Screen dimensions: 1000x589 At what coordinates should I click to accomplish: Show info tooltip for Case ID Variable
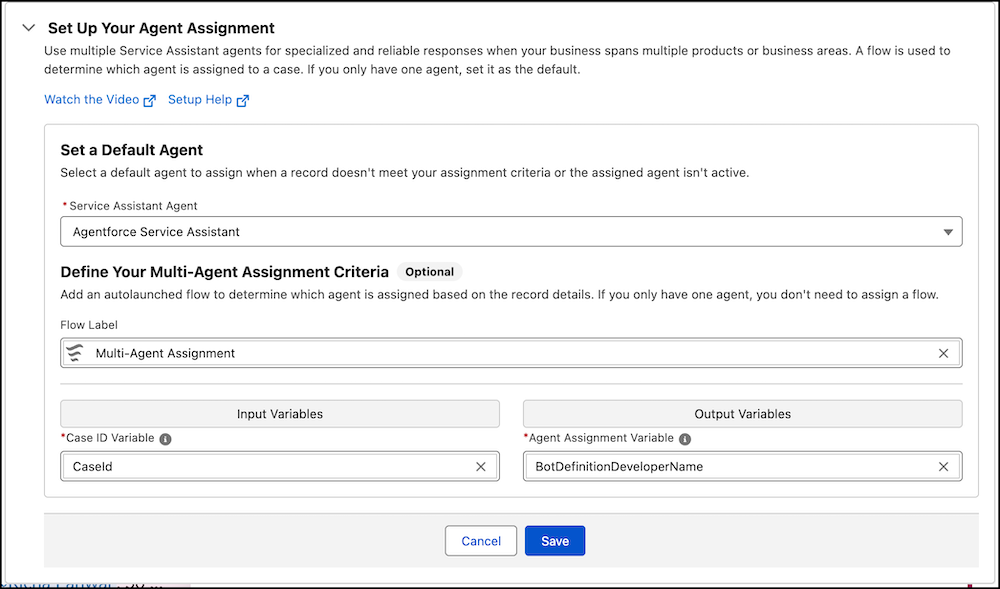165,439
